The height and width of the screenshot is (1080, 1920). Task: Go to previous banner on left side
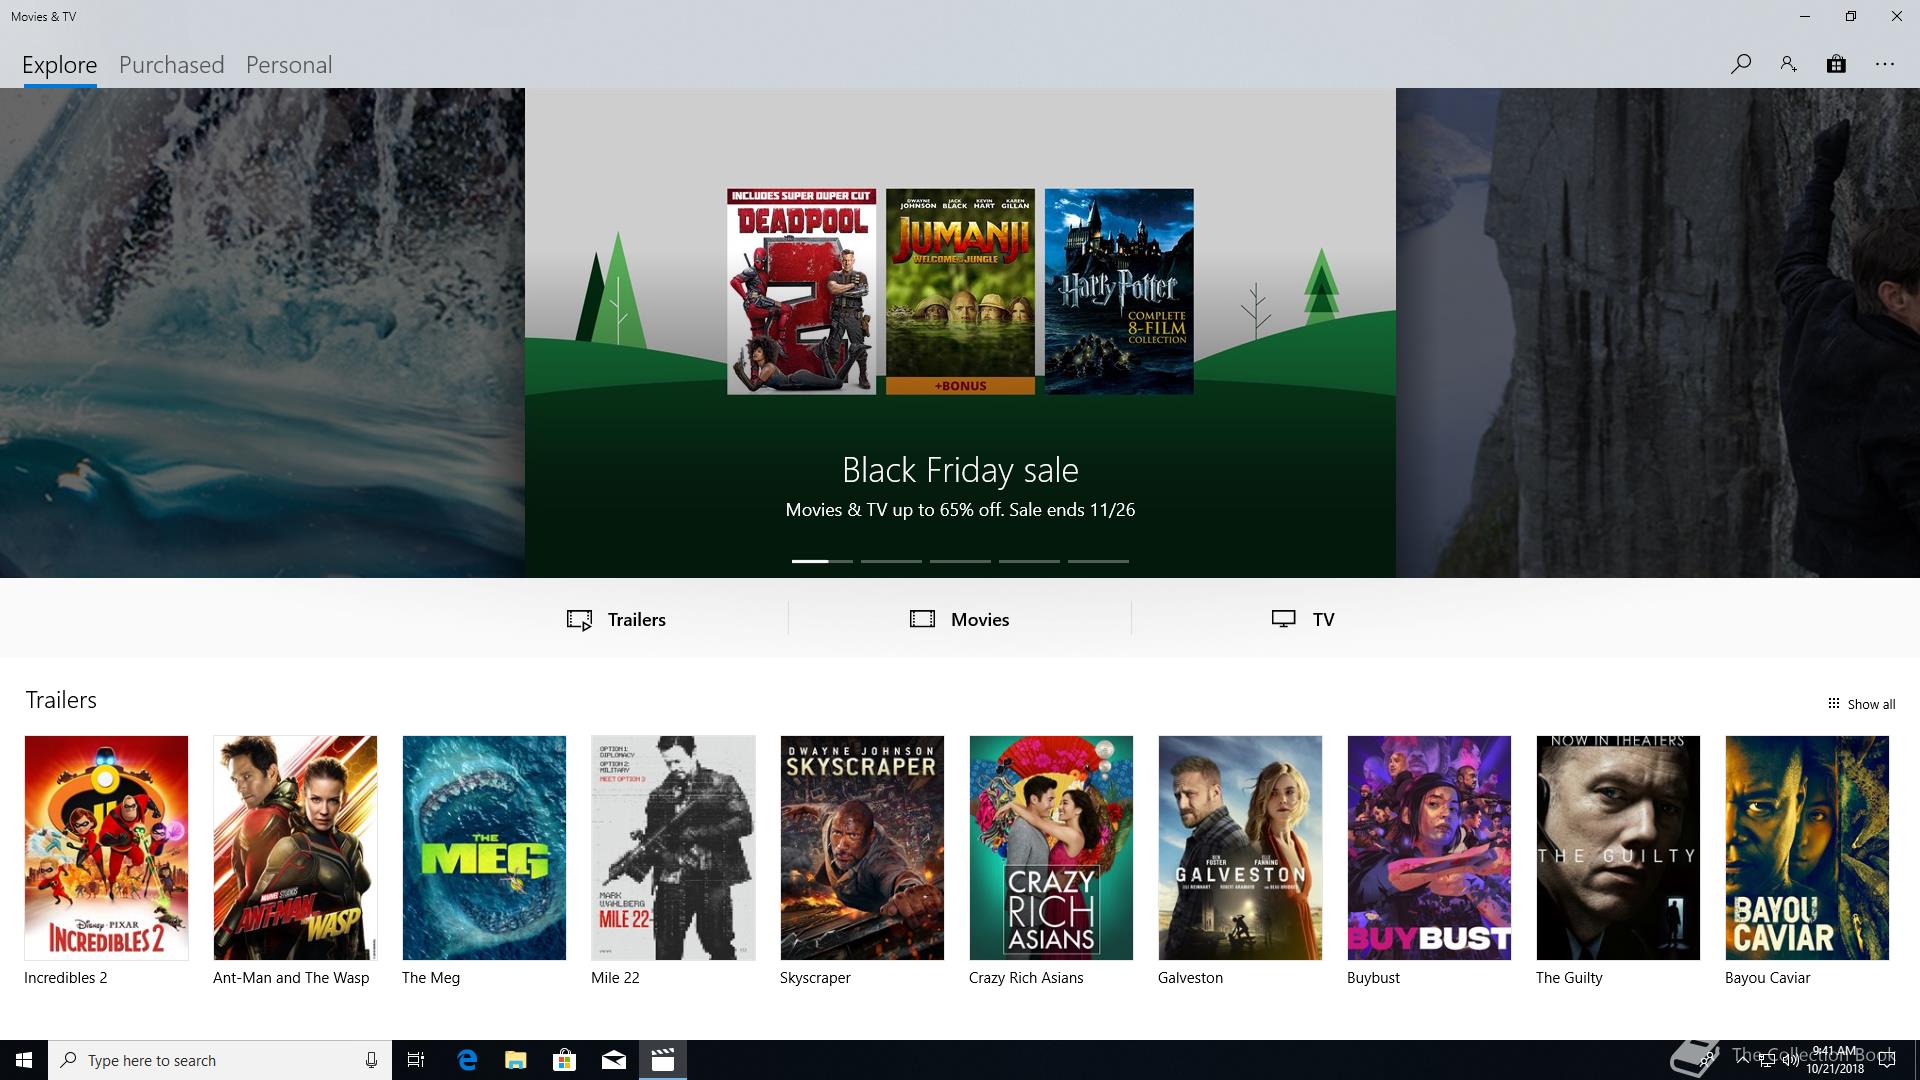click(x=262, y=333)
